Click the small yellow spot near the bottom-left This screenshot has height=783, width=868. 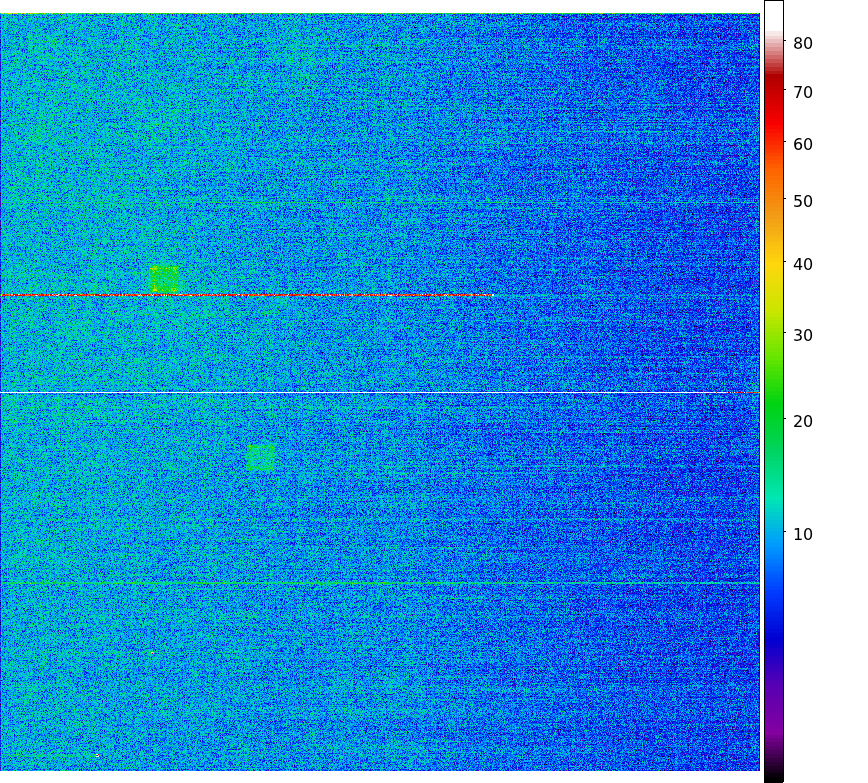[96, 755]
